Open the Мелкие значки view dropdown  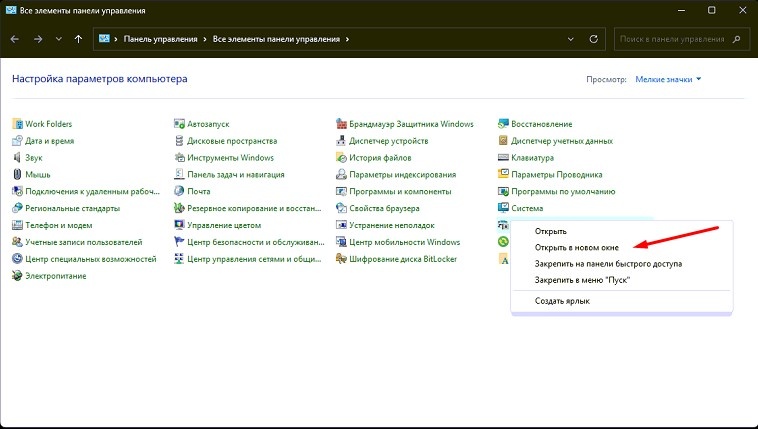pos(668,79)
